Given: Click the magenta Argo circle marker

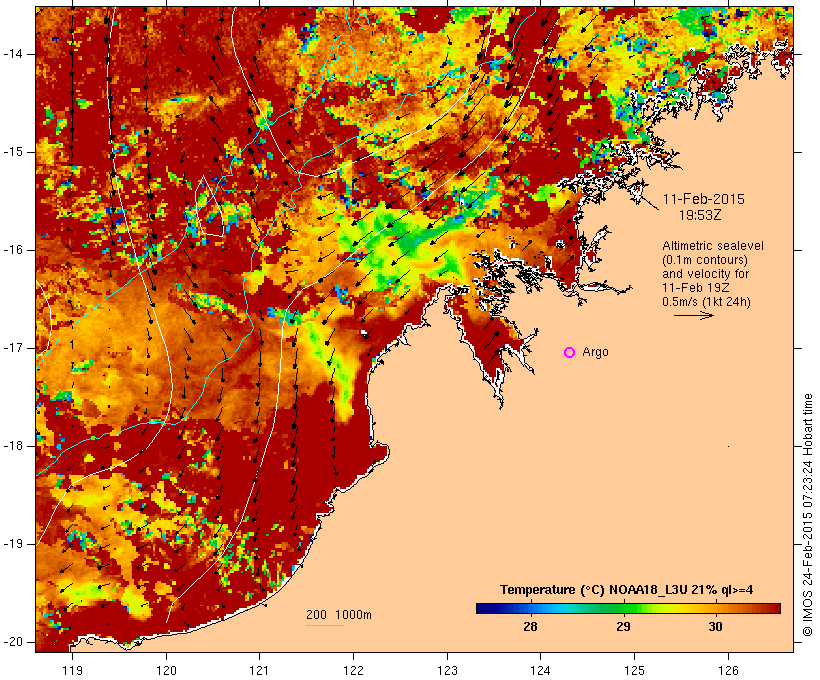Looking at the screenshot, I should coord(570,353).
